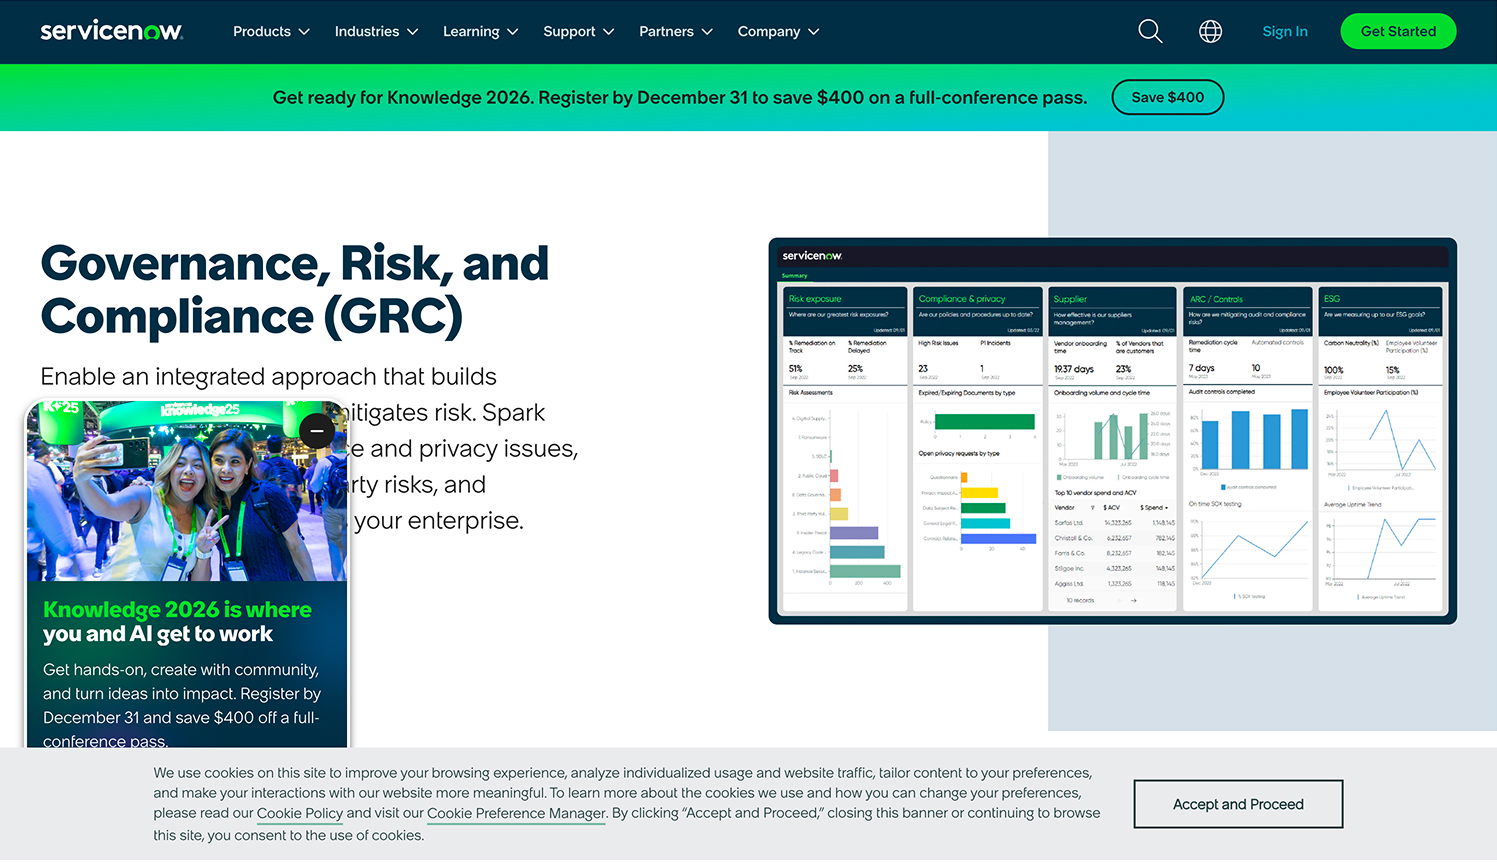
Task: Open the '$ Spend' column sort dropdown
Action: coord(1166,508)
